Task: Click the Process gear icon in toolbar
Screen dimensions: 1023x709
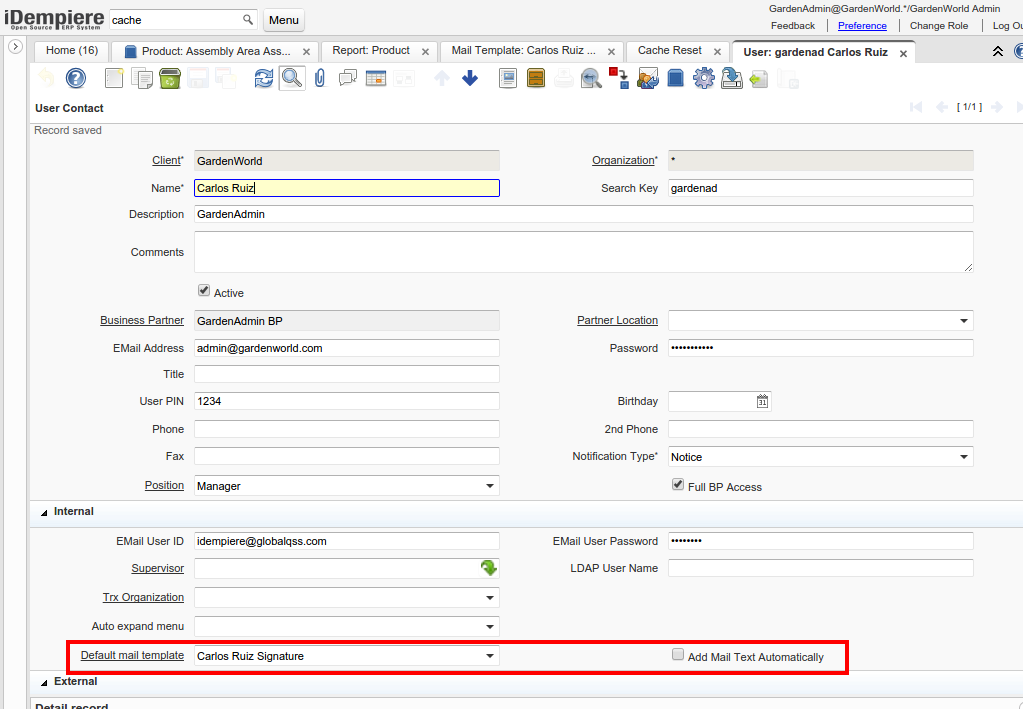Action: 703,78
